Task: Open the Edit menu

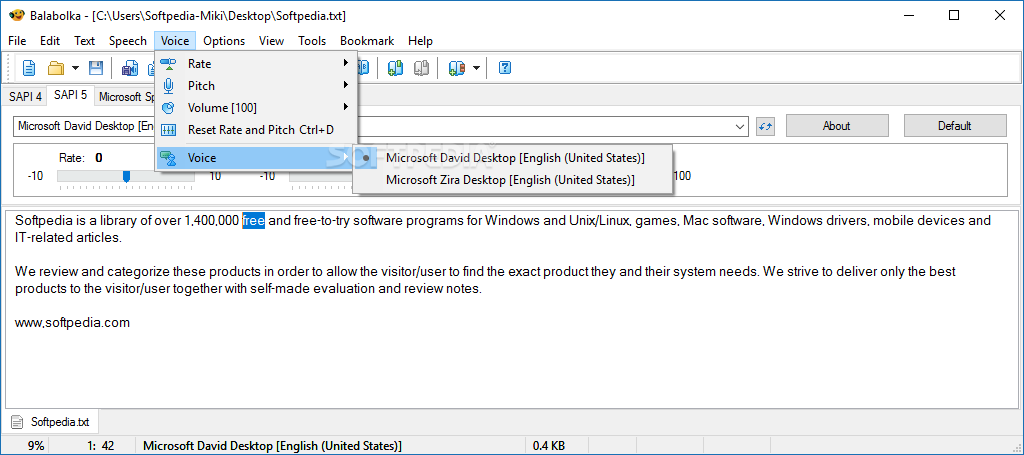Action: coord(50,40)
